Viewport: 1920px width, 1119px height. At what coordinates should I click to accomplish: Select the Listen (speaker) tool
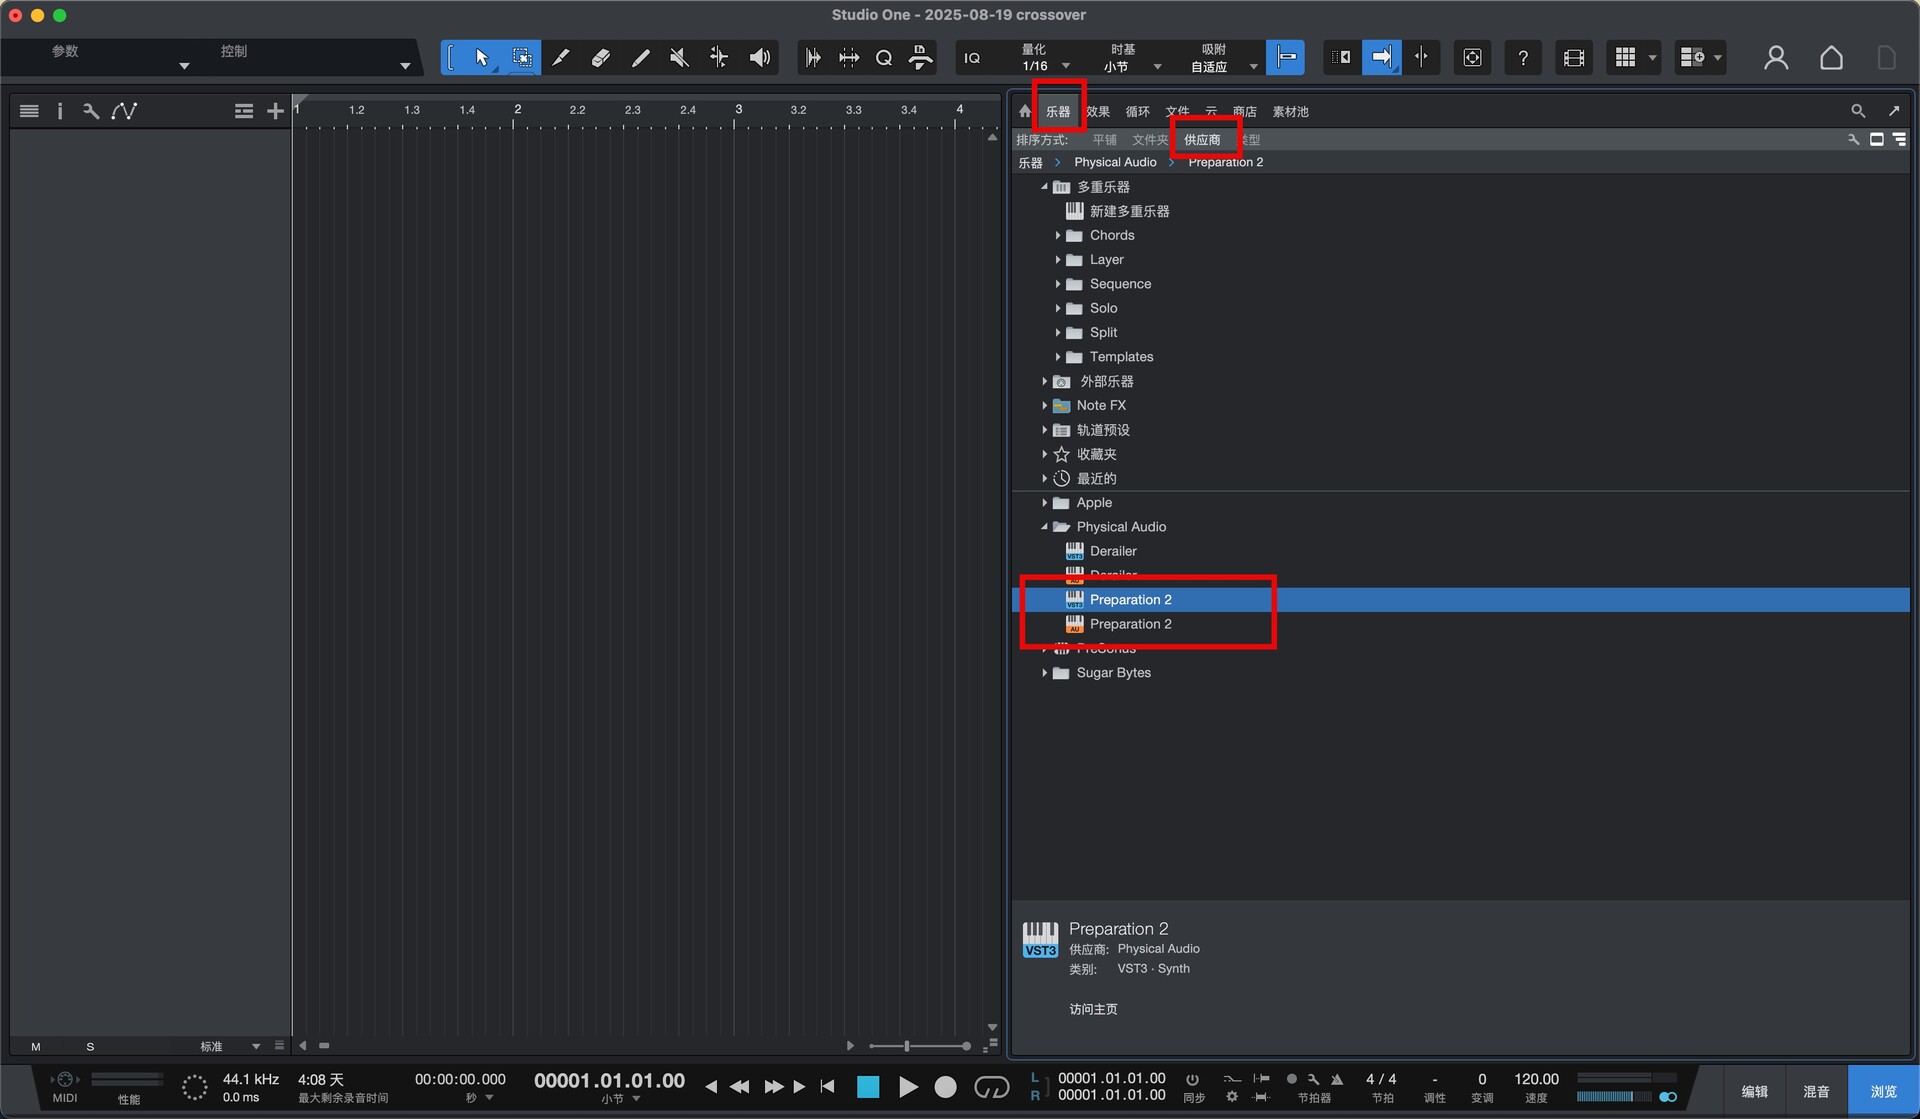[x=760, y=58]
